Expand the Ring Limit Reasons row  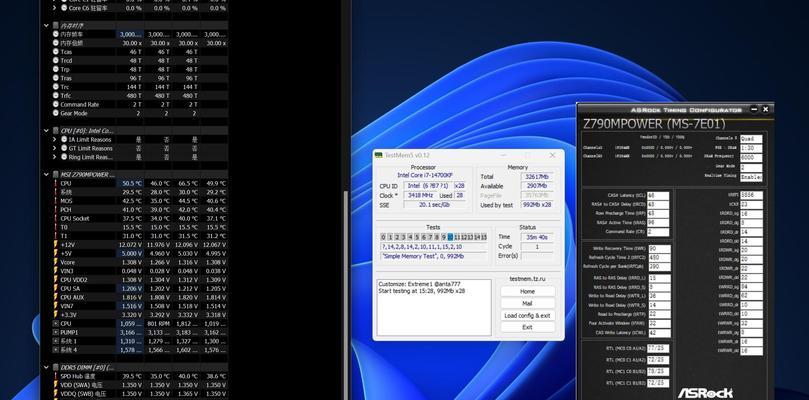click(55, 157)
